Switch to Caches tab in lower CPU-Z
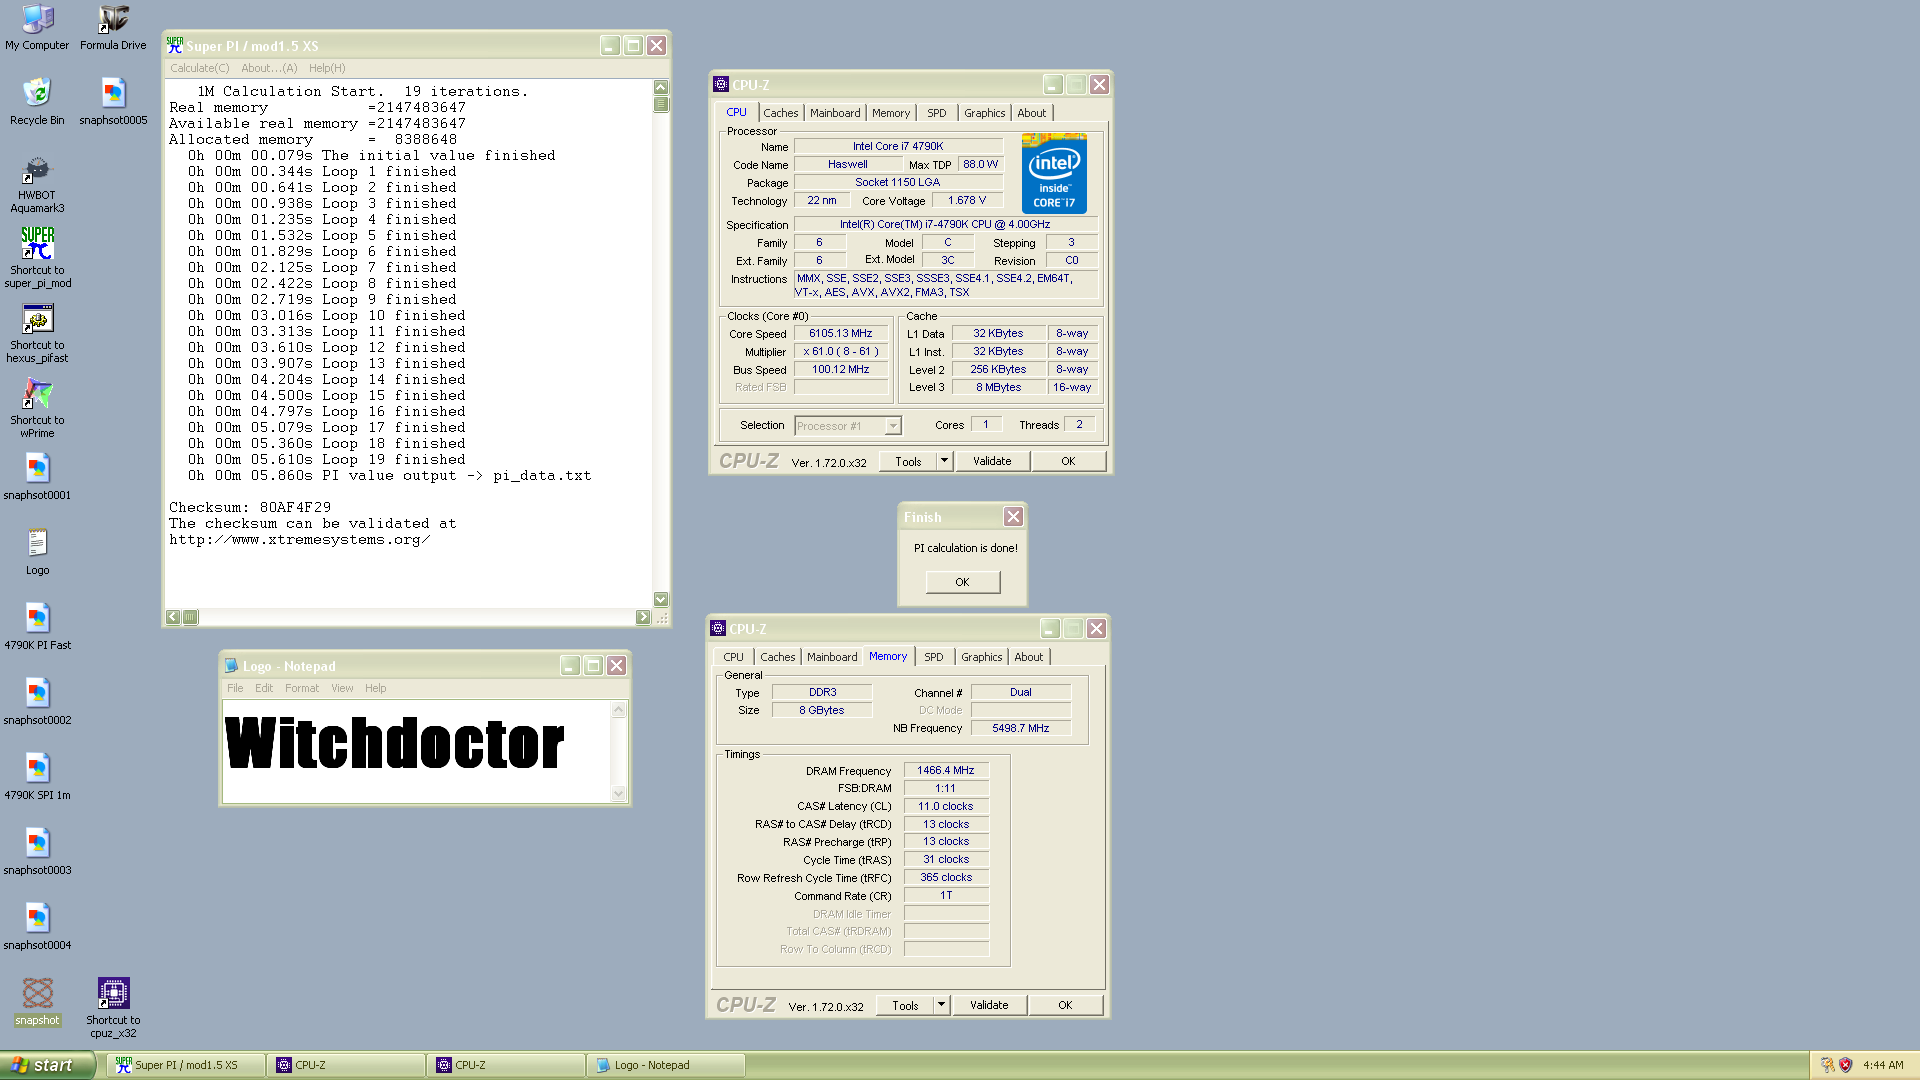The width and height of the screenshot is (1920, 1080). tap(778, 657)
